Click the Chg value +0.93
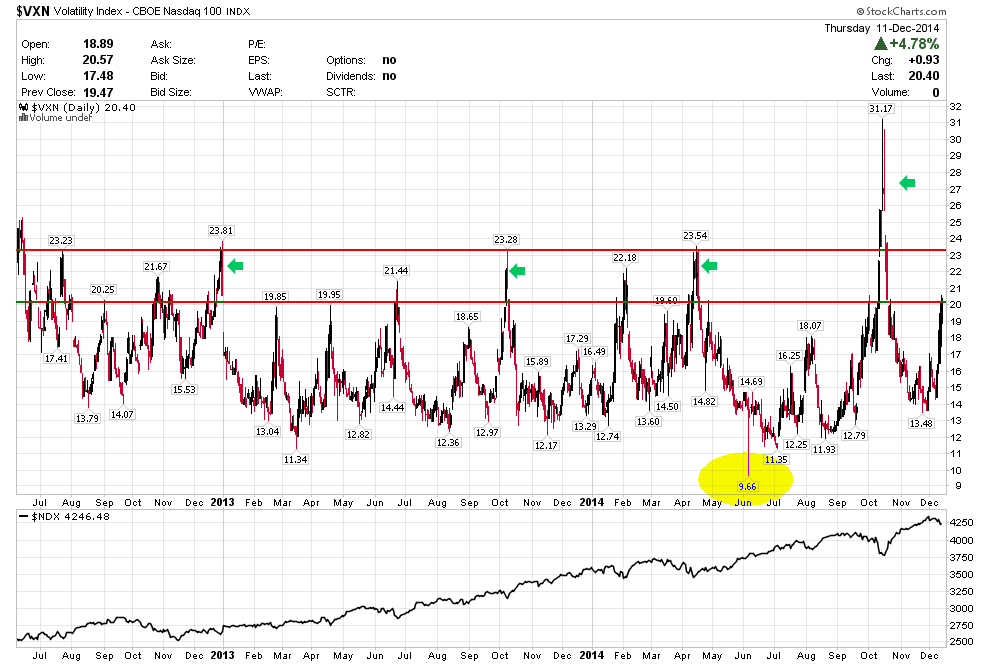 924,60
